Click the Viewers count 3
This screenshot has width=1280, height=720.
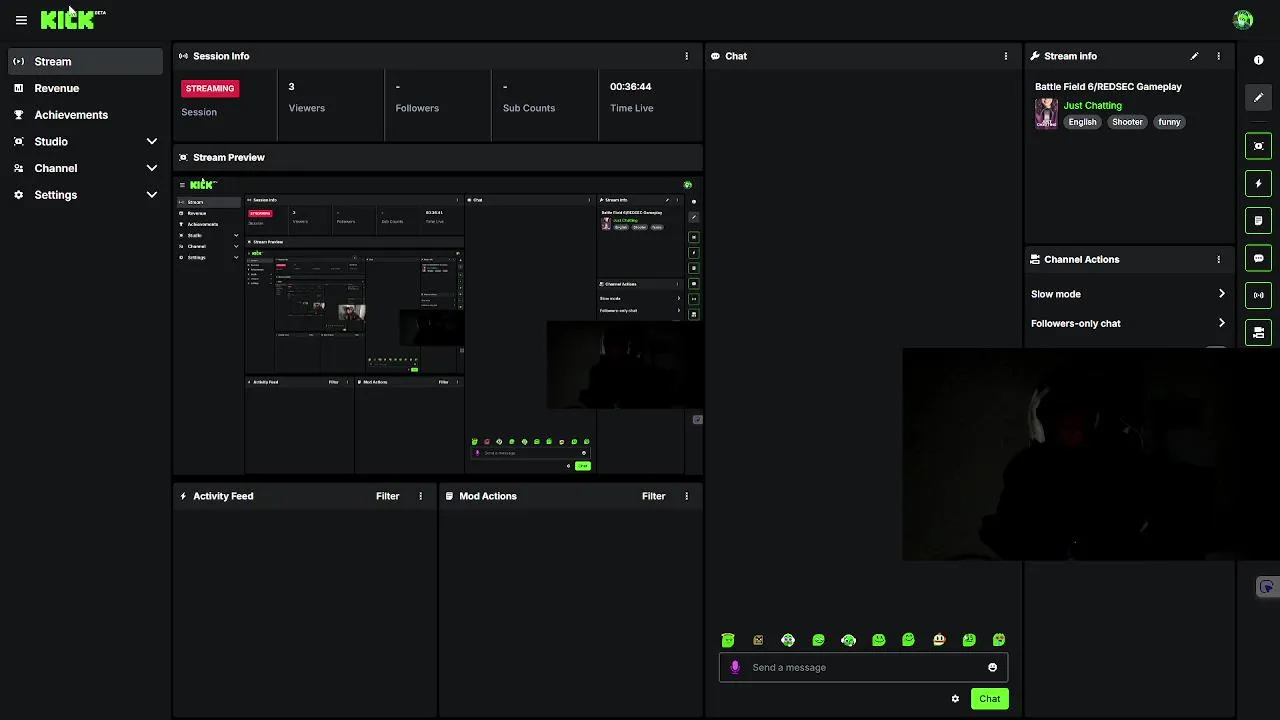pyautogui.click(x=291, y=87)
